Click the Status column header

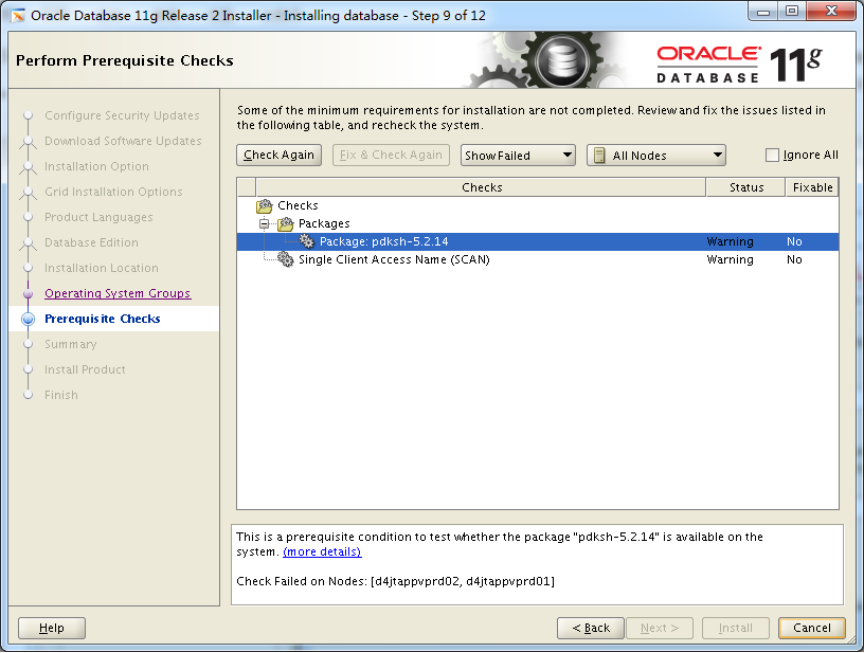coord(746,187)
